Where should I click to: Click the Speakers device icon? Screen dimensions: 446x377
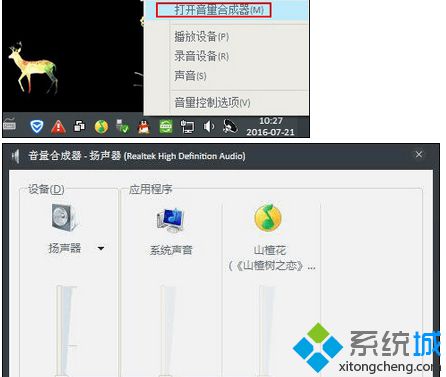click(65, 218)
